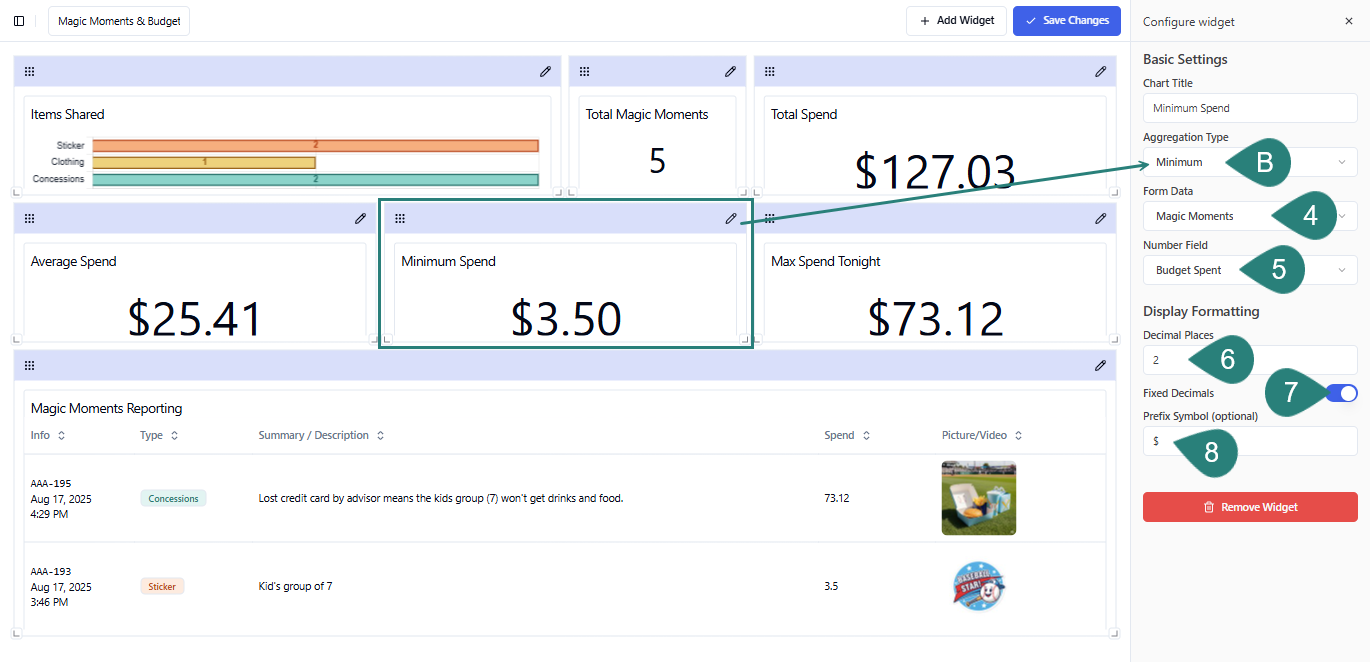Viewport: 1370px width, 662px height.
Task: Open the concessions food picture thumbnail
Action: point(978,498)
